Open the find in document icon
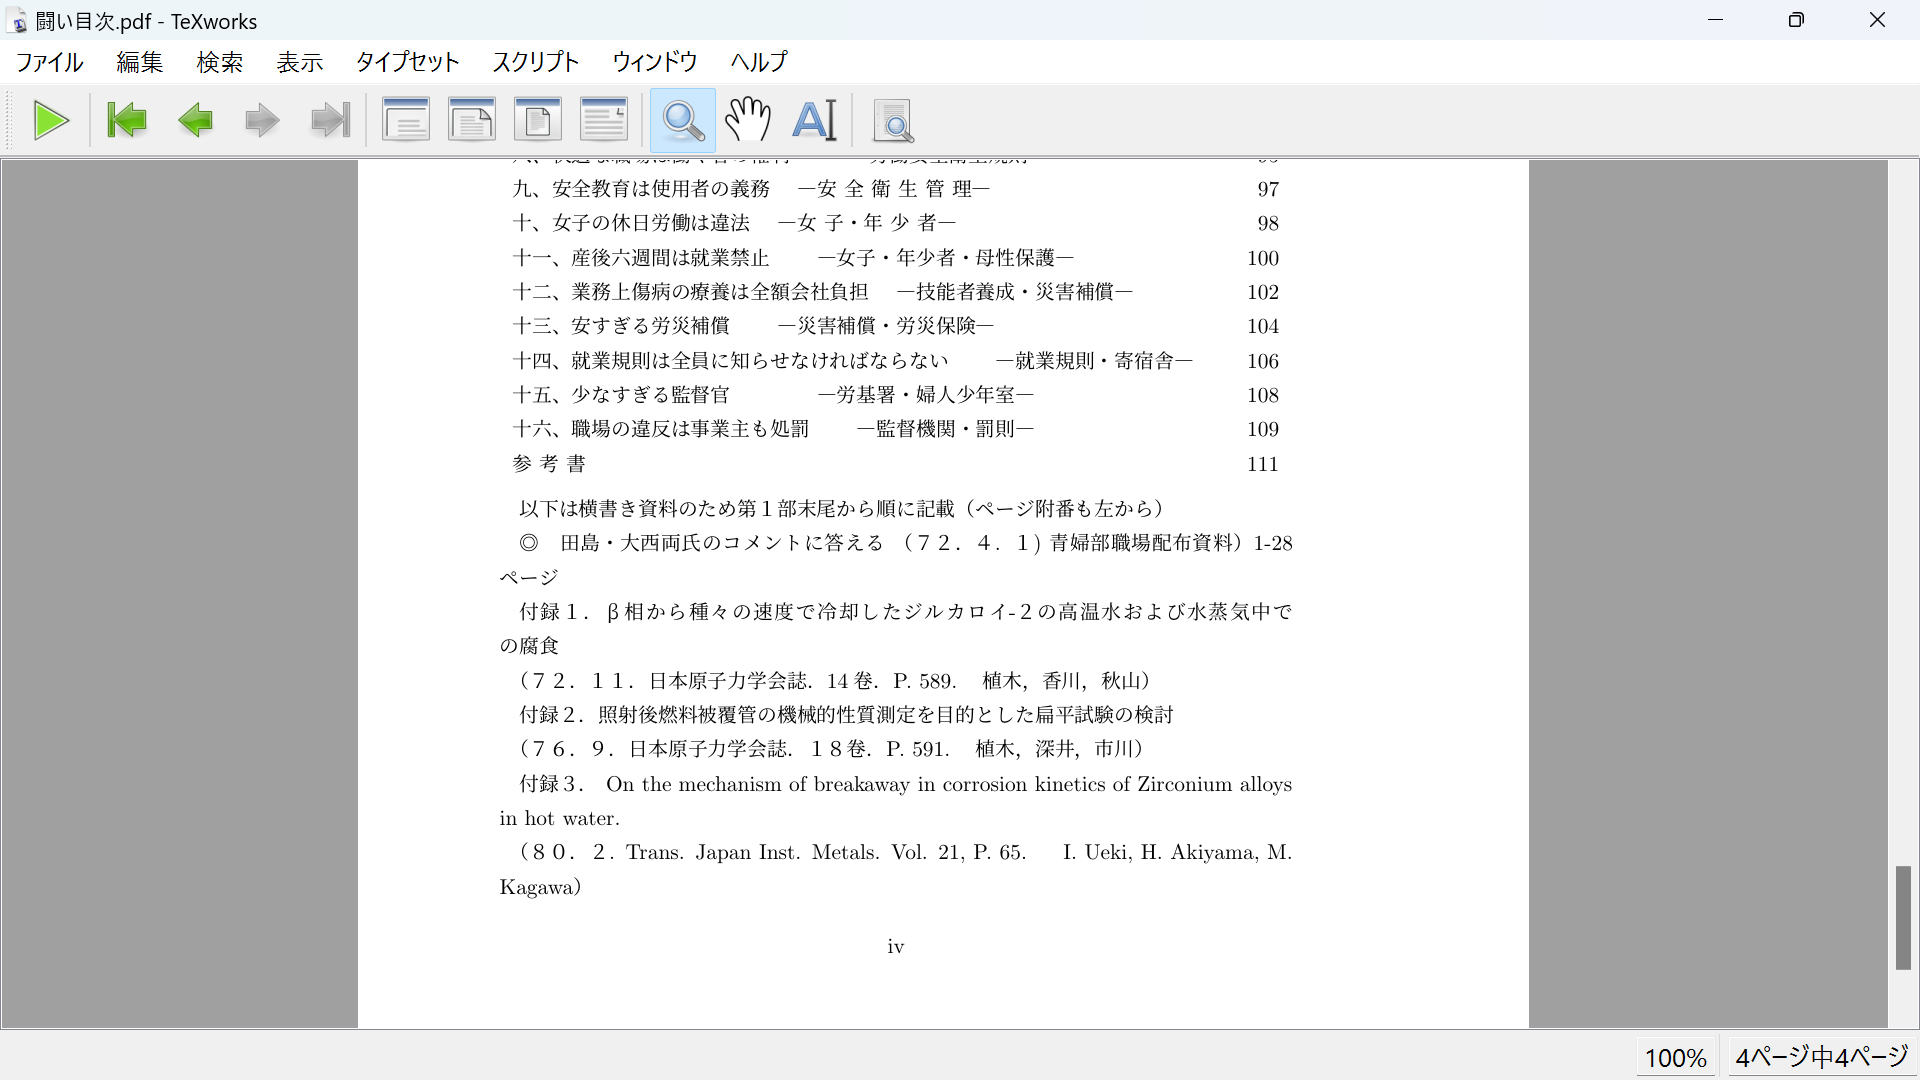 [893, 121]
